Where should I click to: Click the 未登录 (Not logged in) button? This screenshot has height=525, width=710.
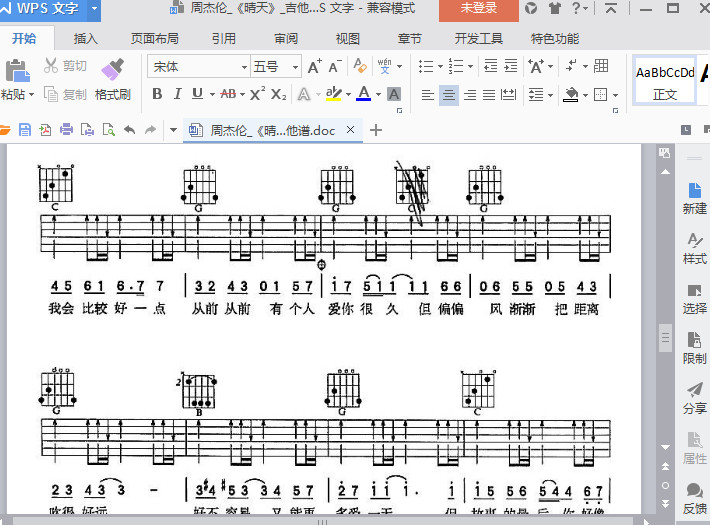[479, 9]
